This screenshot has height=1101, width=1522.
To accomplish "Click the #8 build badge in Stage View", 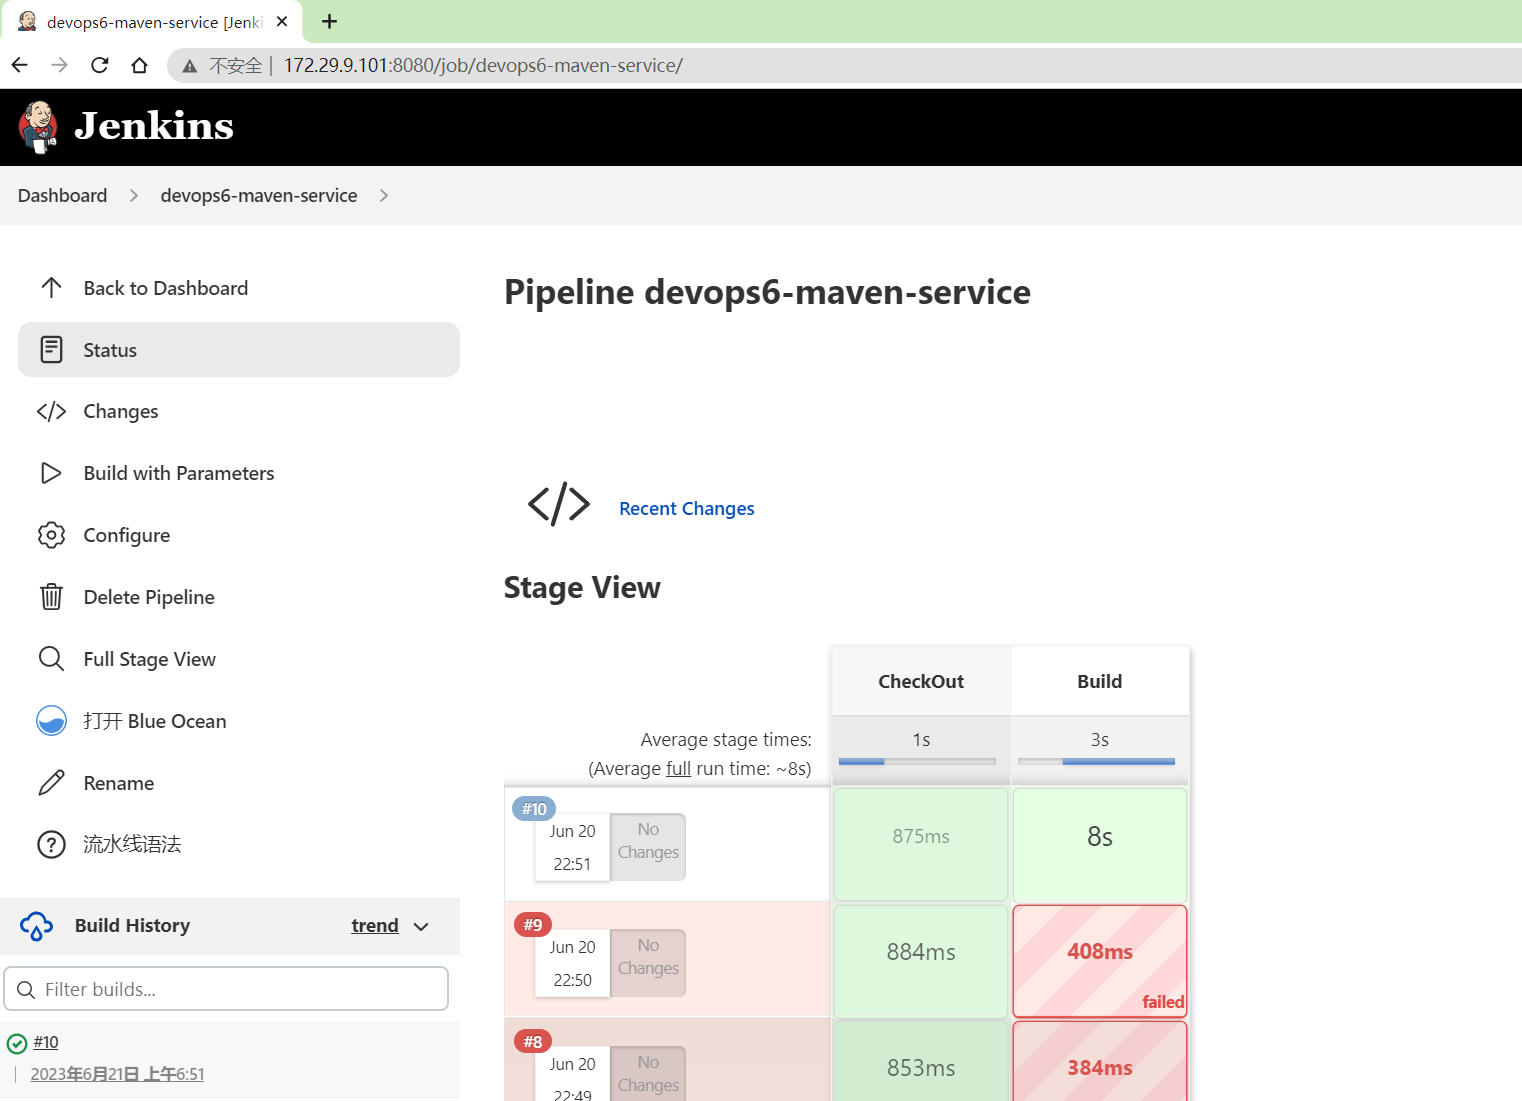I will (533, 1042).
